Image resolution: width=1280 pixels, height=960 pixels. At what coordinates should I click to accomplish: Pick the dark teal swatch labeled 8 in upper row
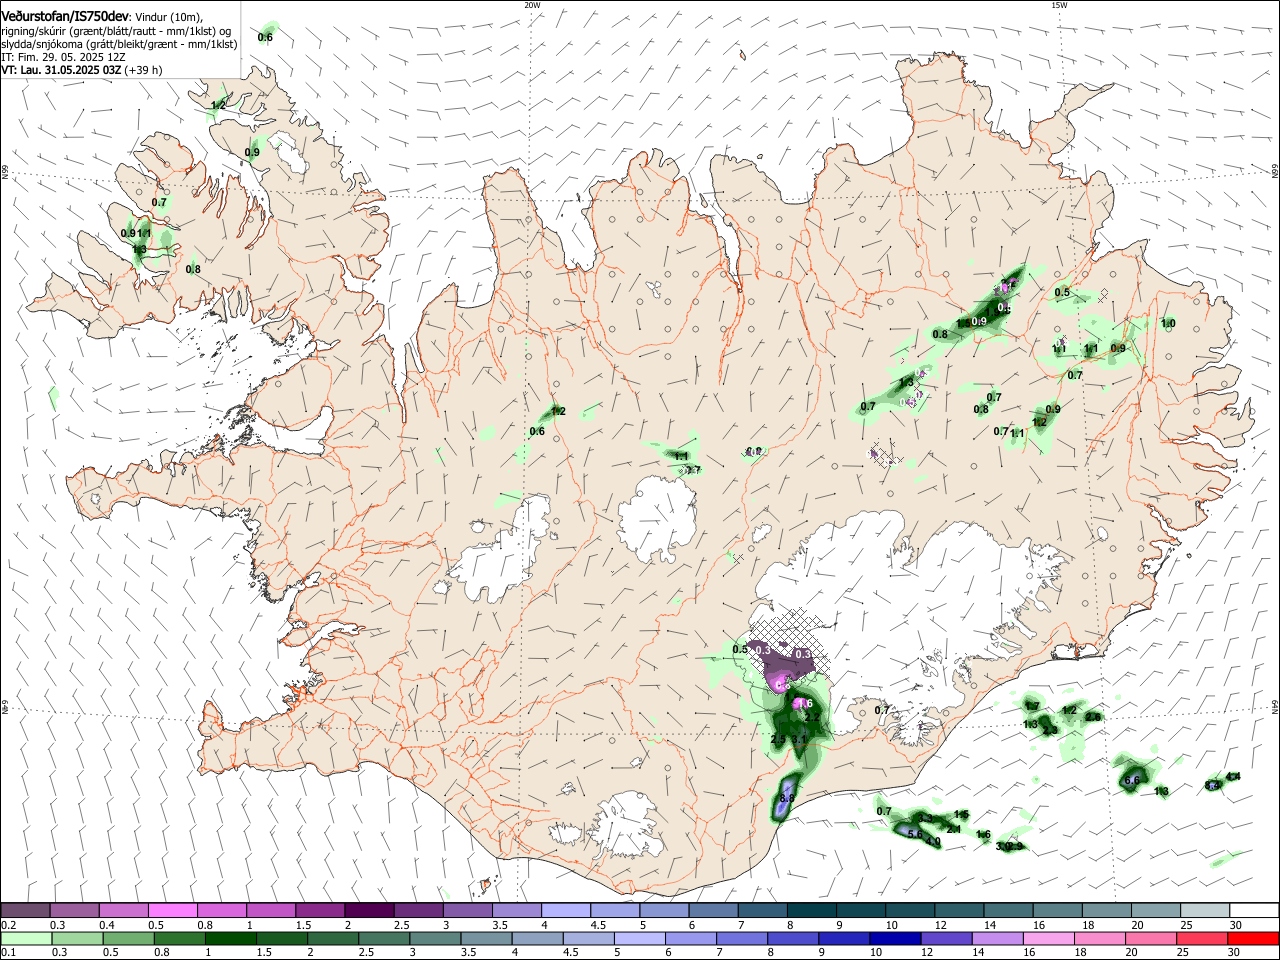point(811,911)
